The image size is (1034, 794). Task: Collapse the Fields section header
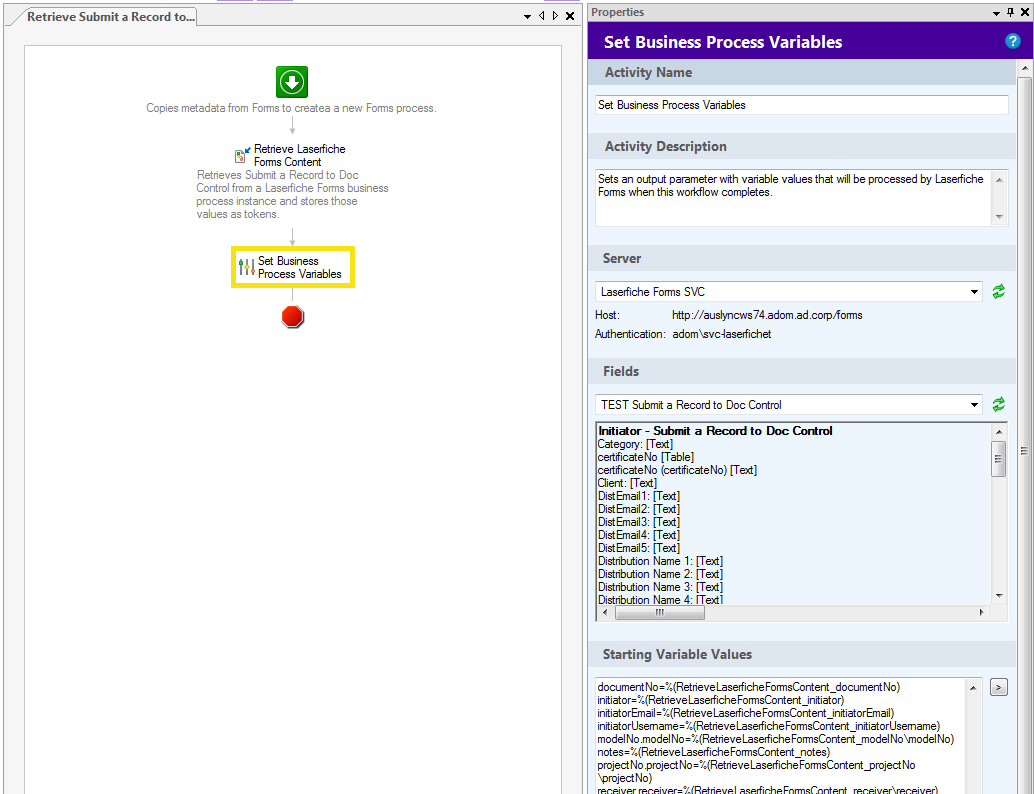[x=801, y=371]
